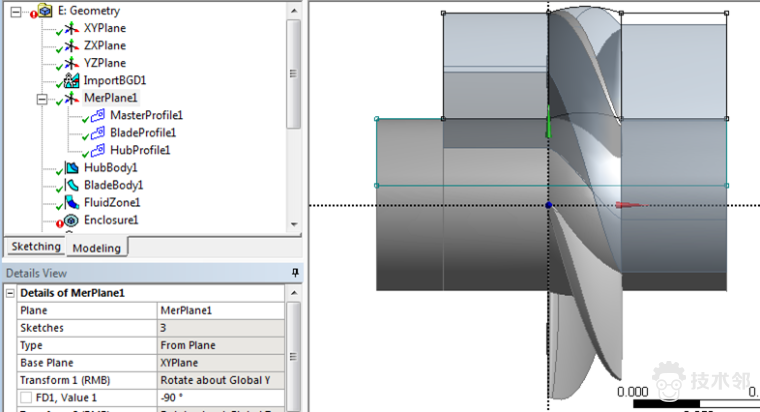Click the Base Plane value XYPlane
Screen dimensions: 760x412
(221, 363)
